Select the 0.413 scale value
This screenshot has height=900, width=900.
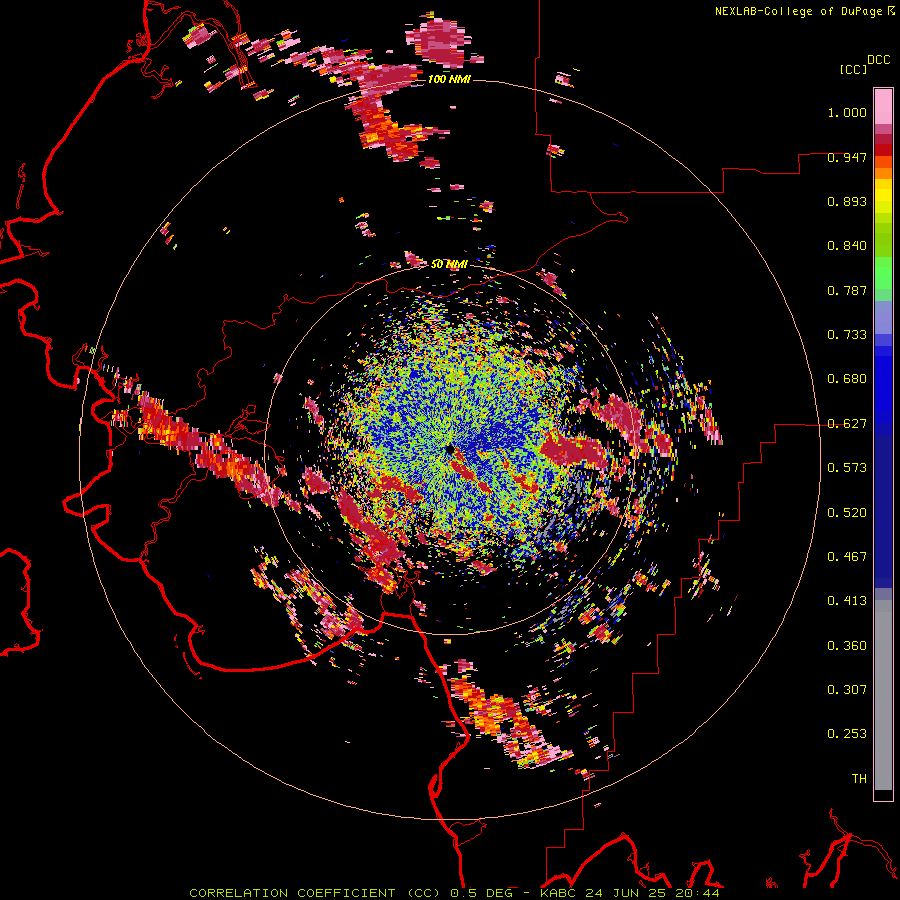[x=847, y=601]
